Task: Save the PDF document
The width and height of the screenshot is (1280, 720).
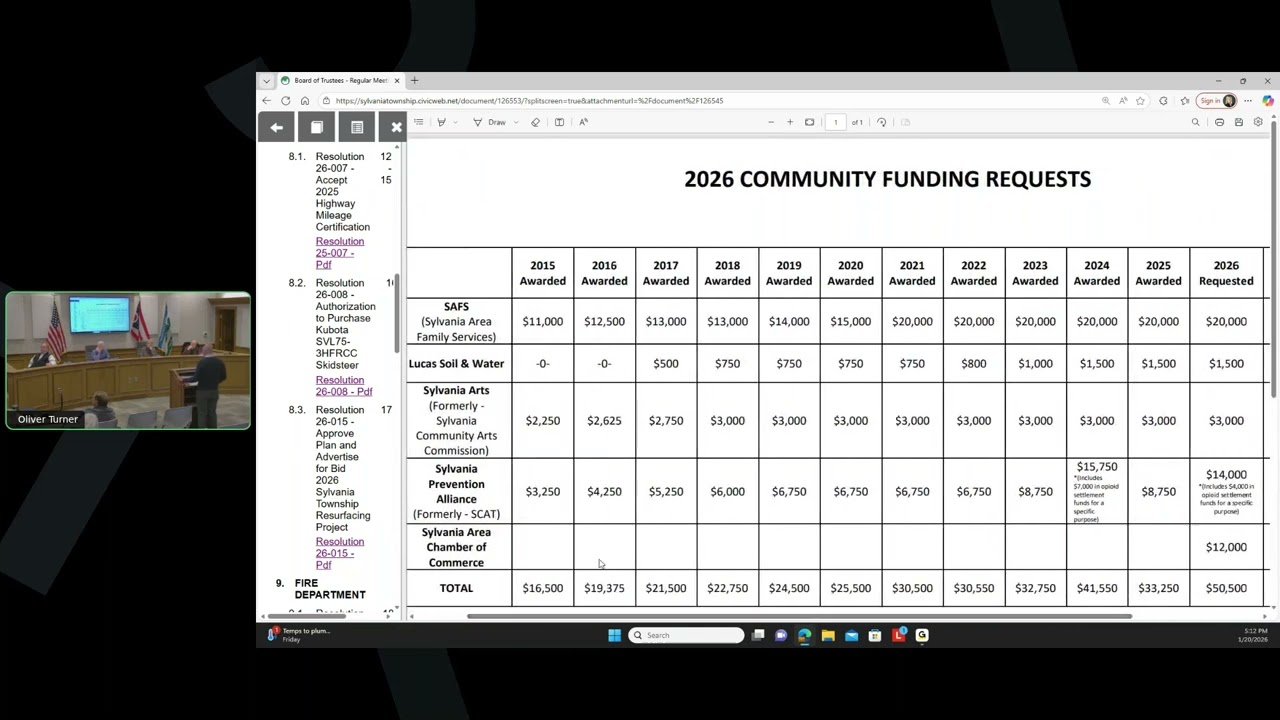Action: 1239,122
